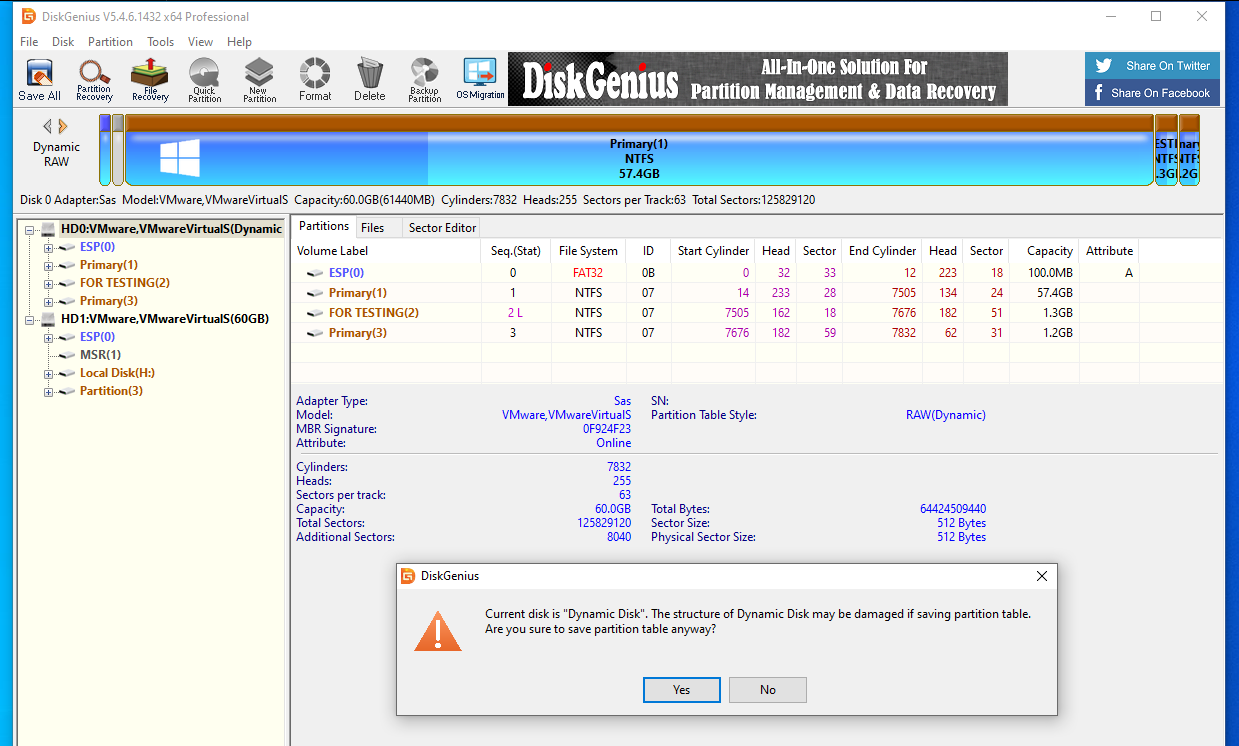Open the Disk menu
The height and width of the screenshot is (746, 1239).
point(63,42)
